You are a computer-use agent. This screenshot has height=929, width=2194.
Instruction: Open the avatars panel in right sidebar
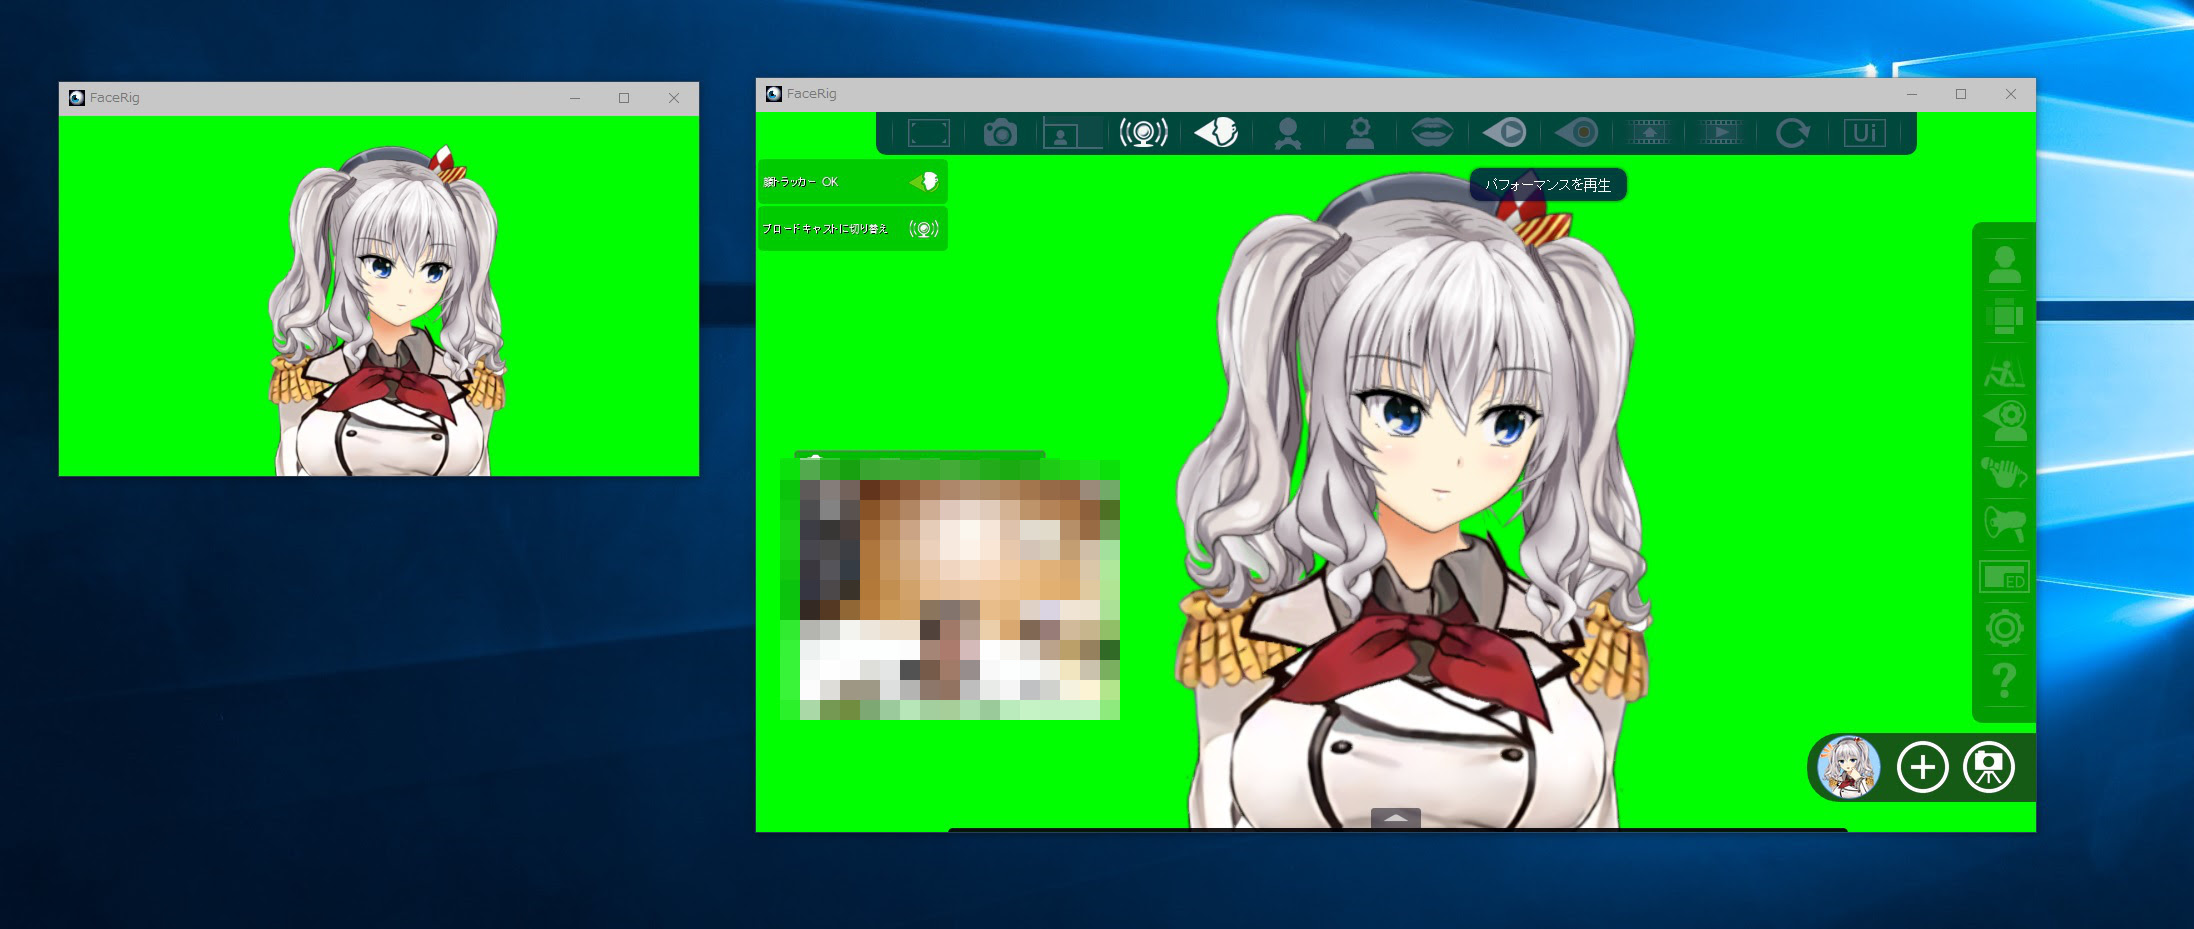[x=2004, y=265]
